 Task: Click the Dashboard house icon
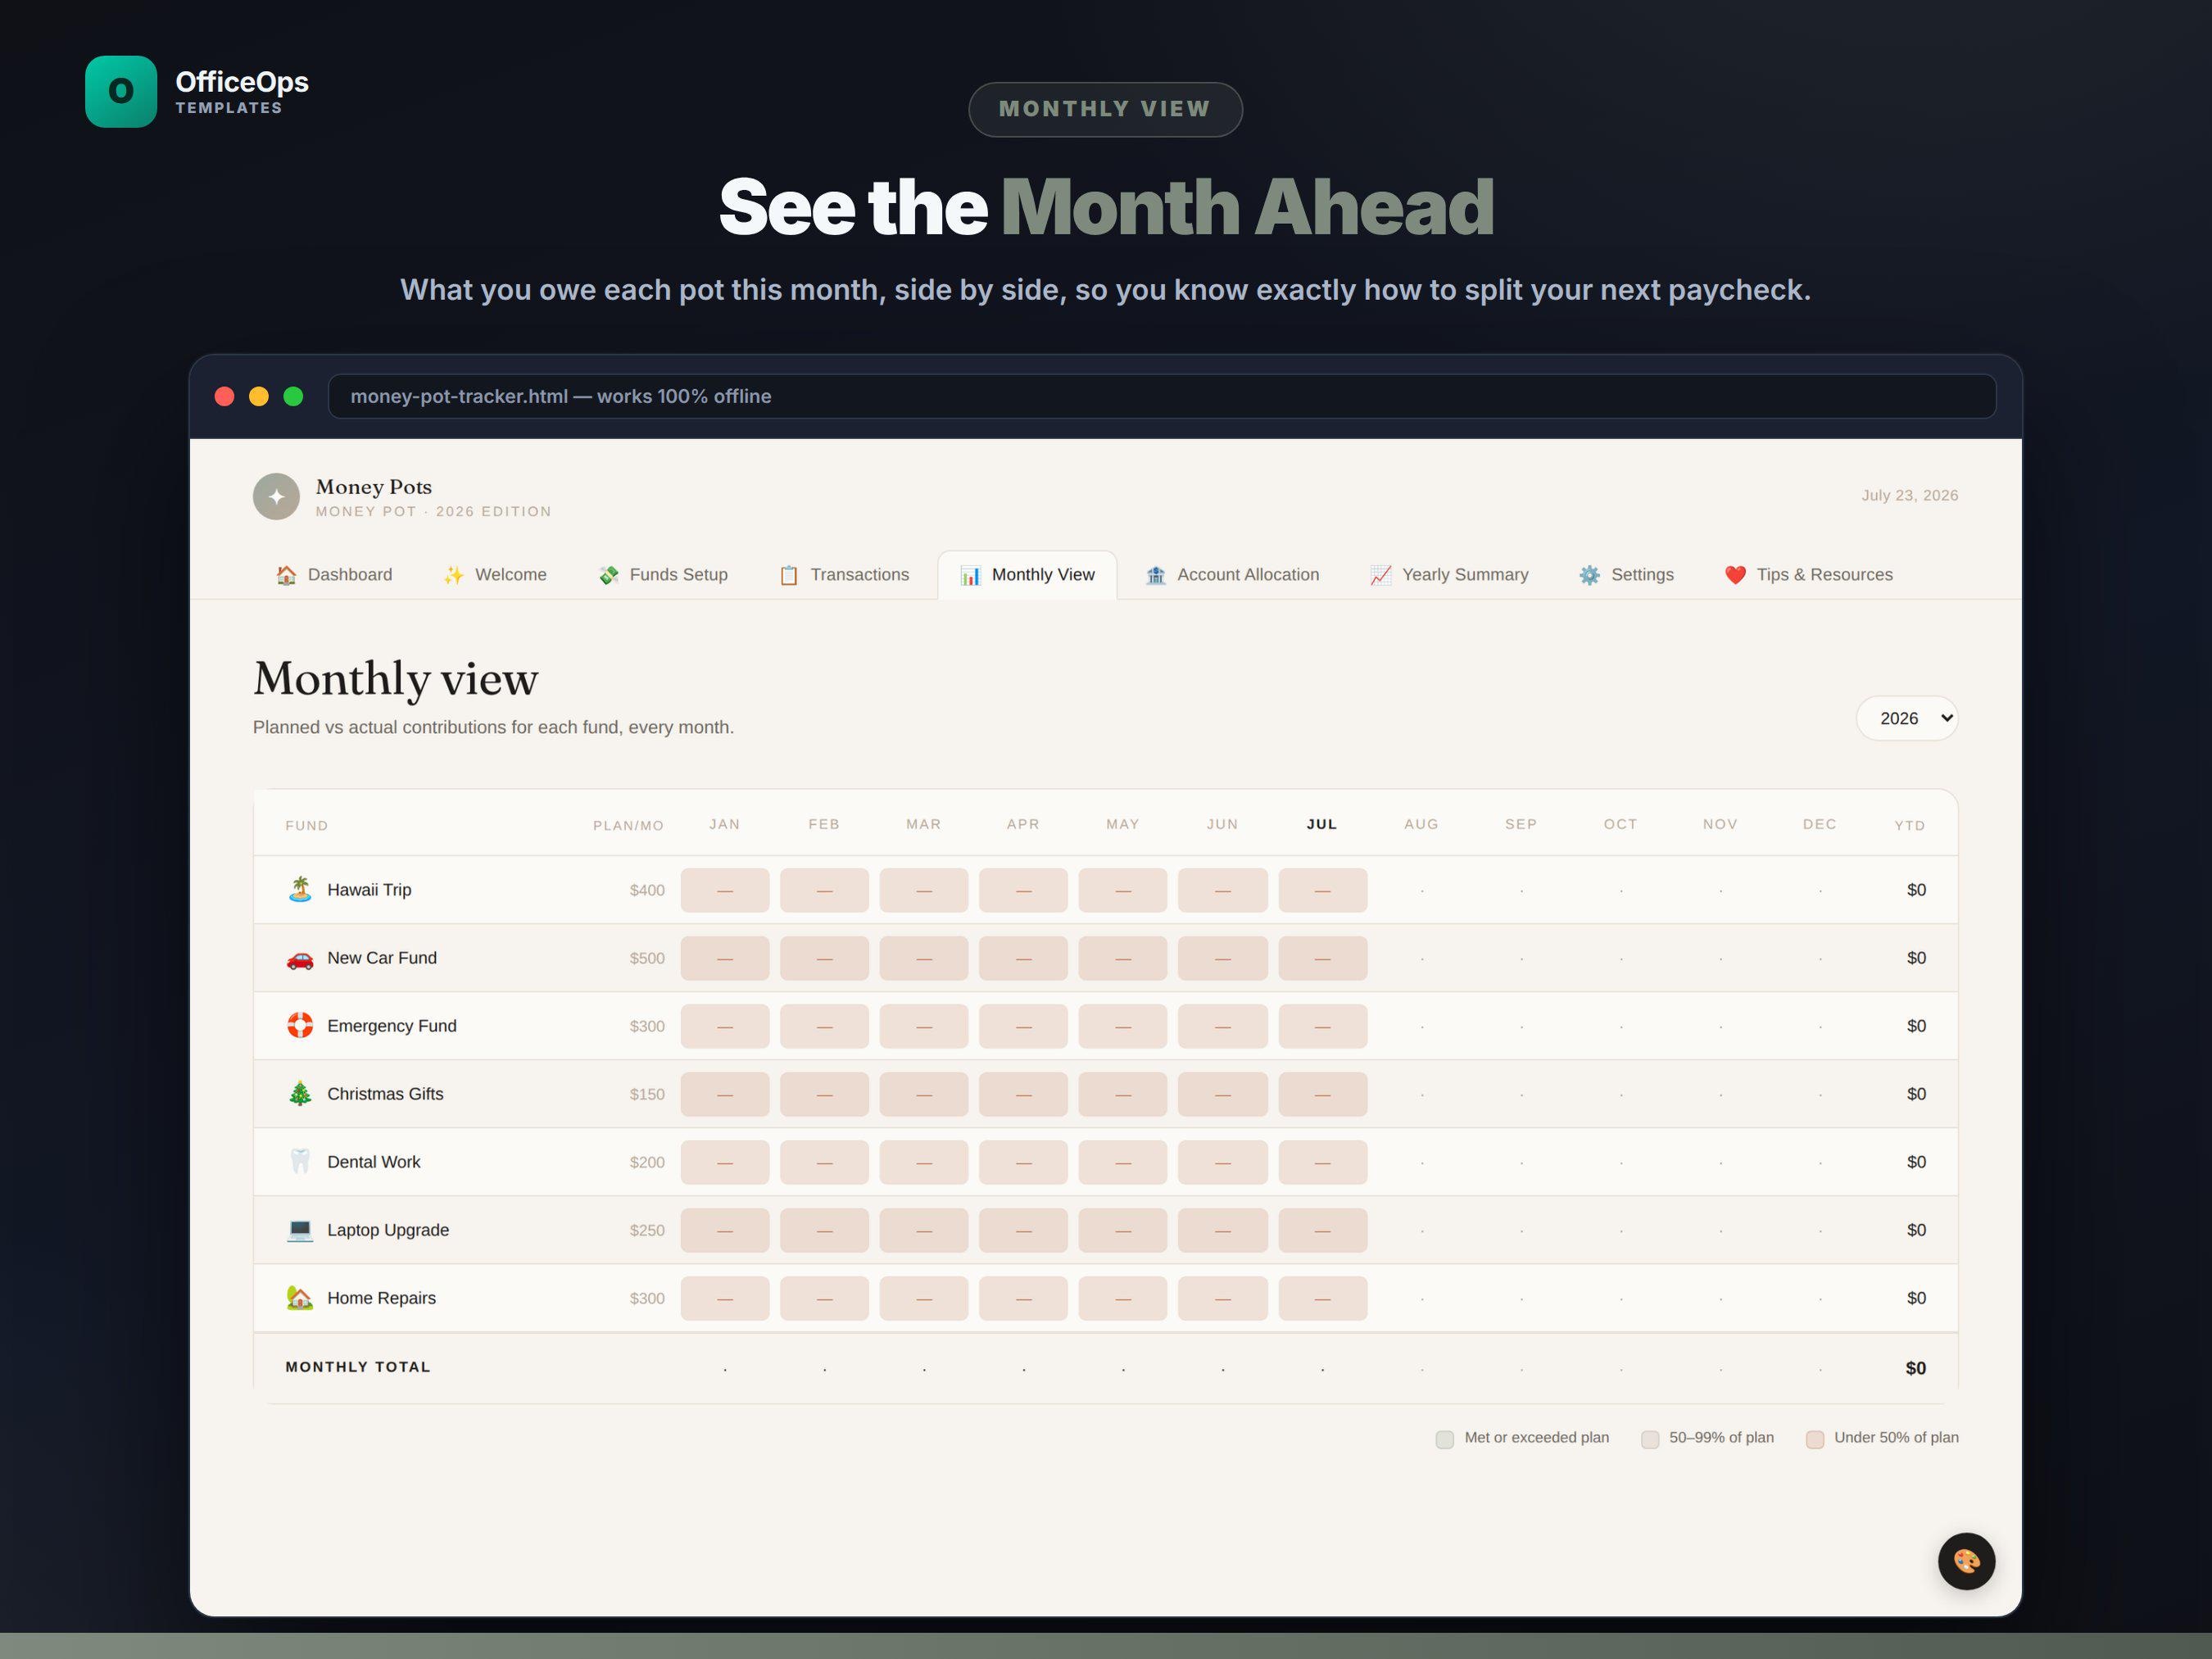[x=286, y=575]
